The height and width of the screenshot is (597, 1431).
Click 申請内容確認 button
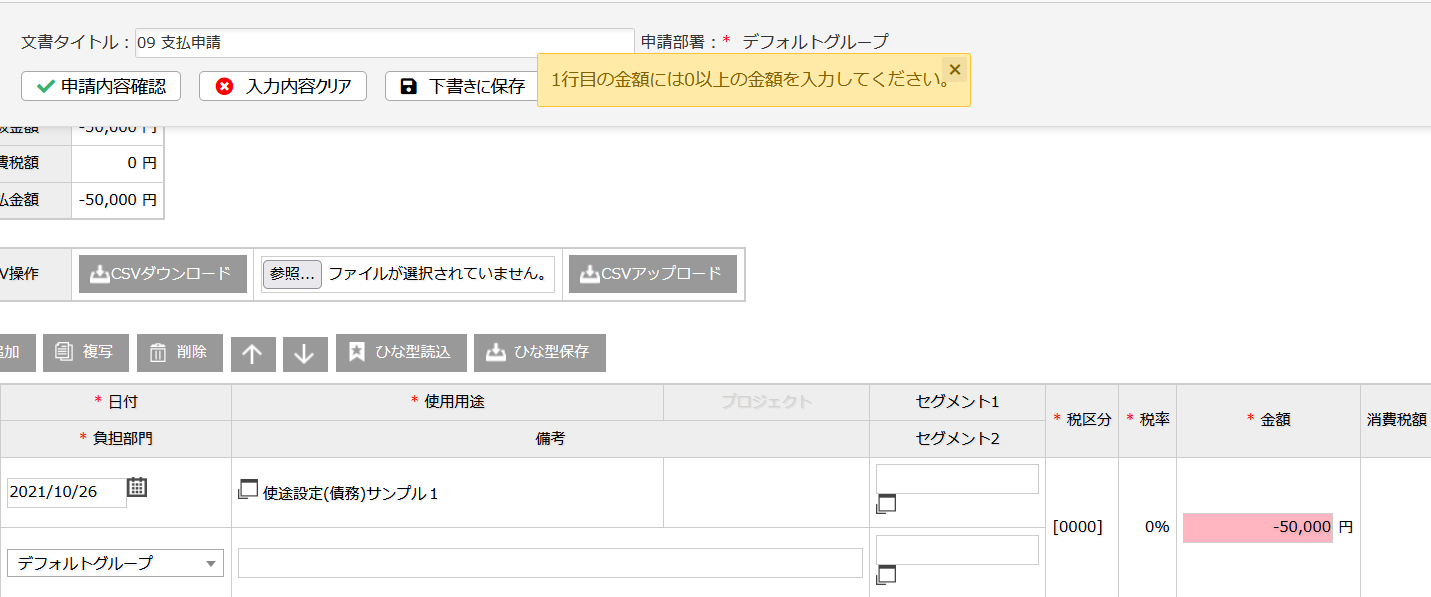coord(101,86)
